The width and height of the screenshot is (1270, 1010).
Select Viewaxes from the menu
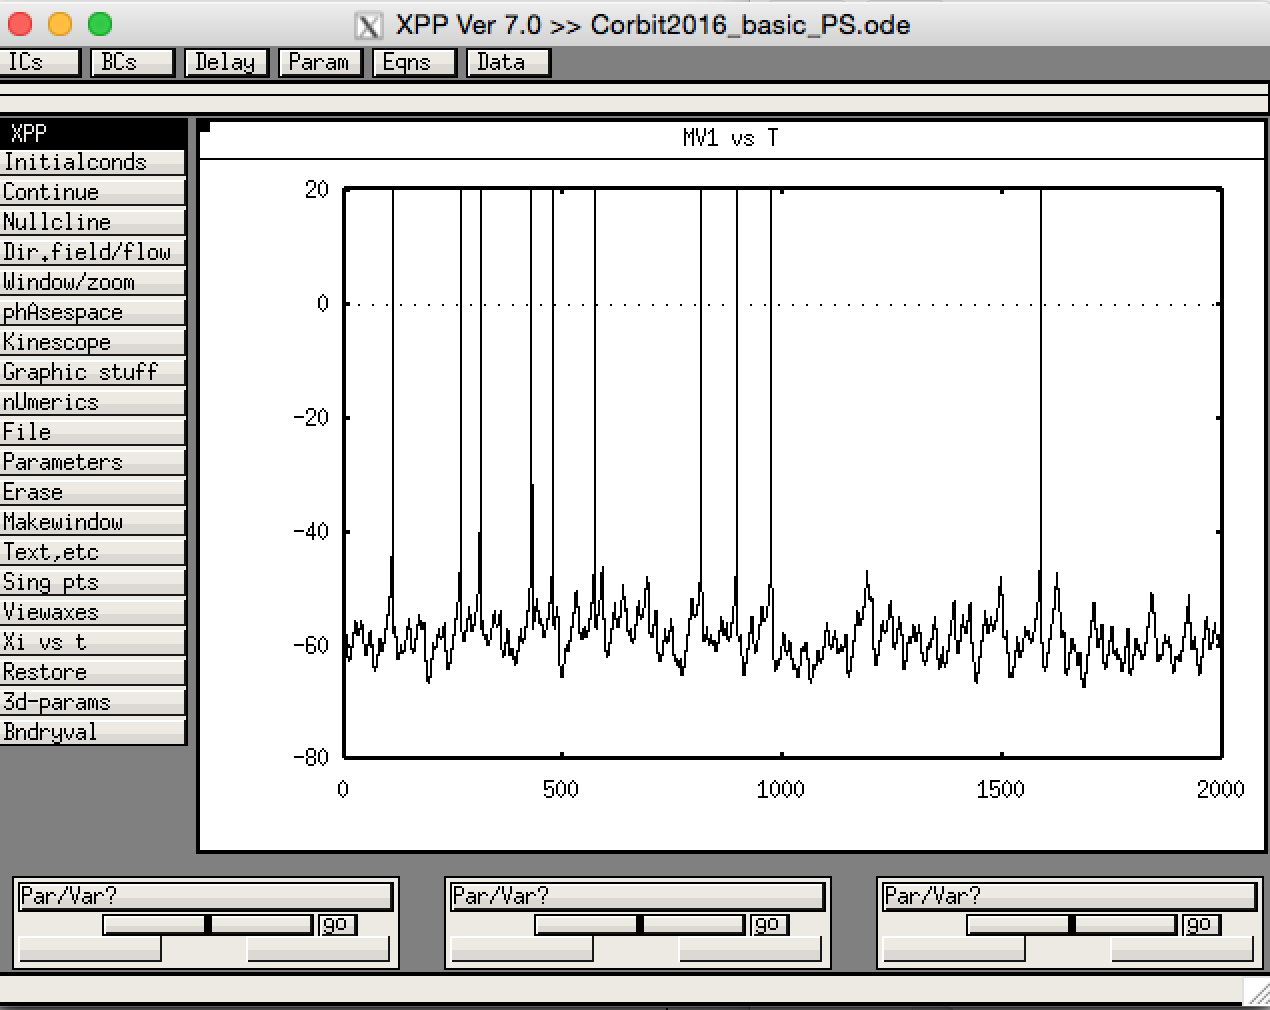[x=93, y=612]
